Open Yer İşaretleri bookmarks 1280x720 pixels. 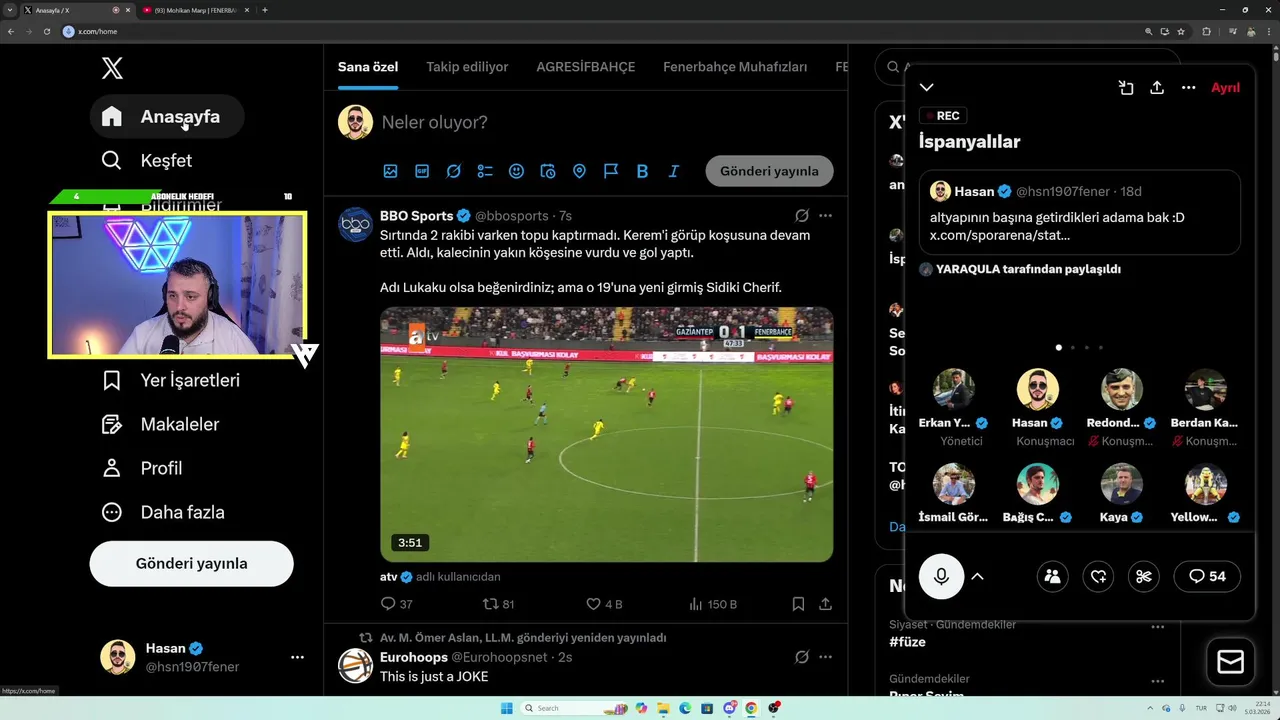point(170,380)
